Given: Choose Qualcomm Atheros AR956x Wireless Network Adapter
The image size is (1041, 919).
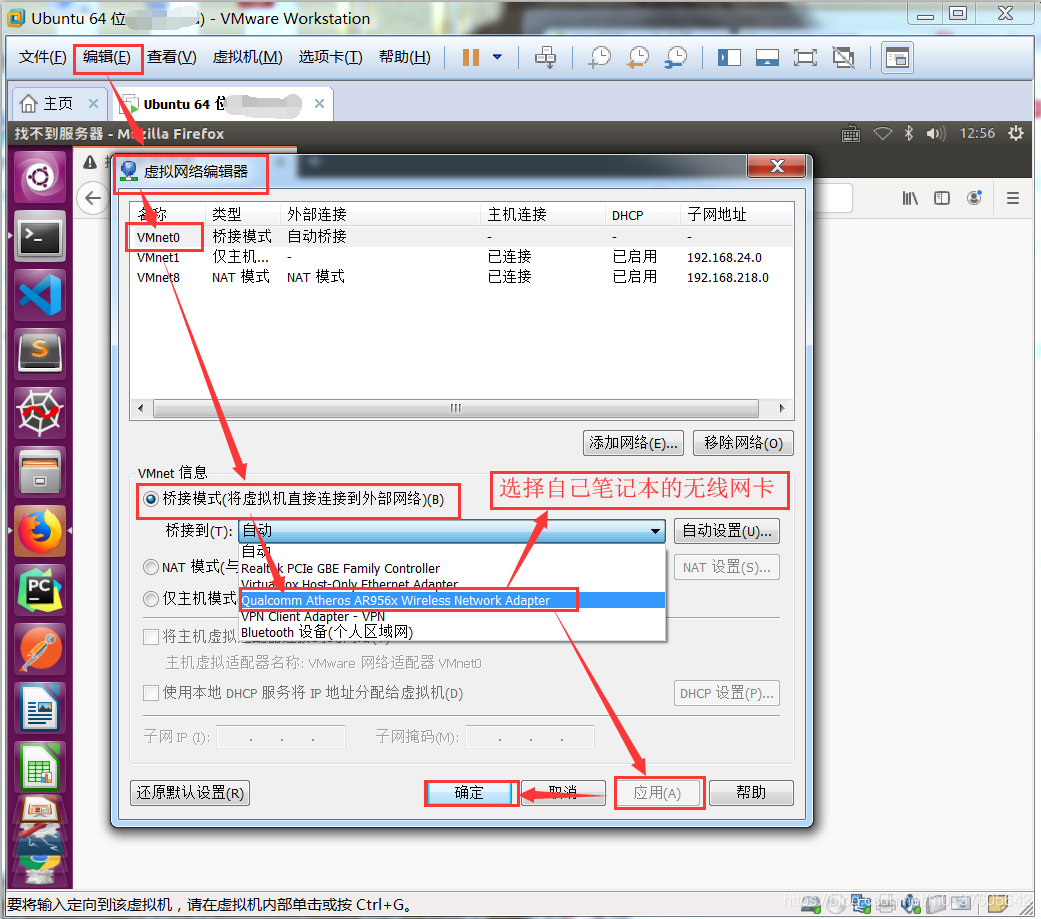Looking at the screenshot, I should pos(452,600).
